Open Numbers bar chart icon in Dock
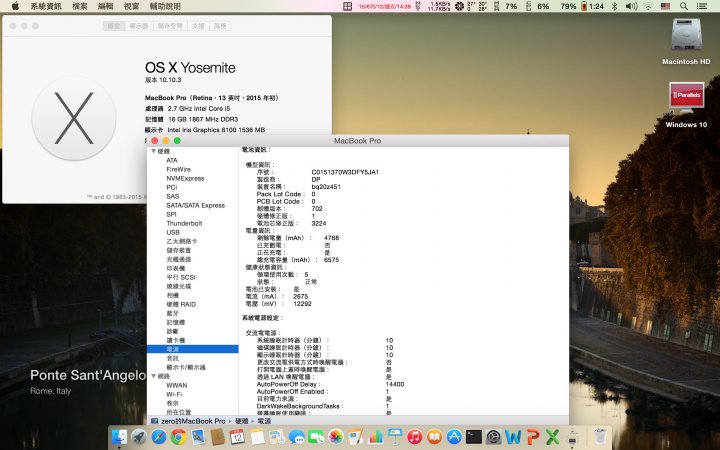This screenshot has height=450, width=720. [375, 436]
